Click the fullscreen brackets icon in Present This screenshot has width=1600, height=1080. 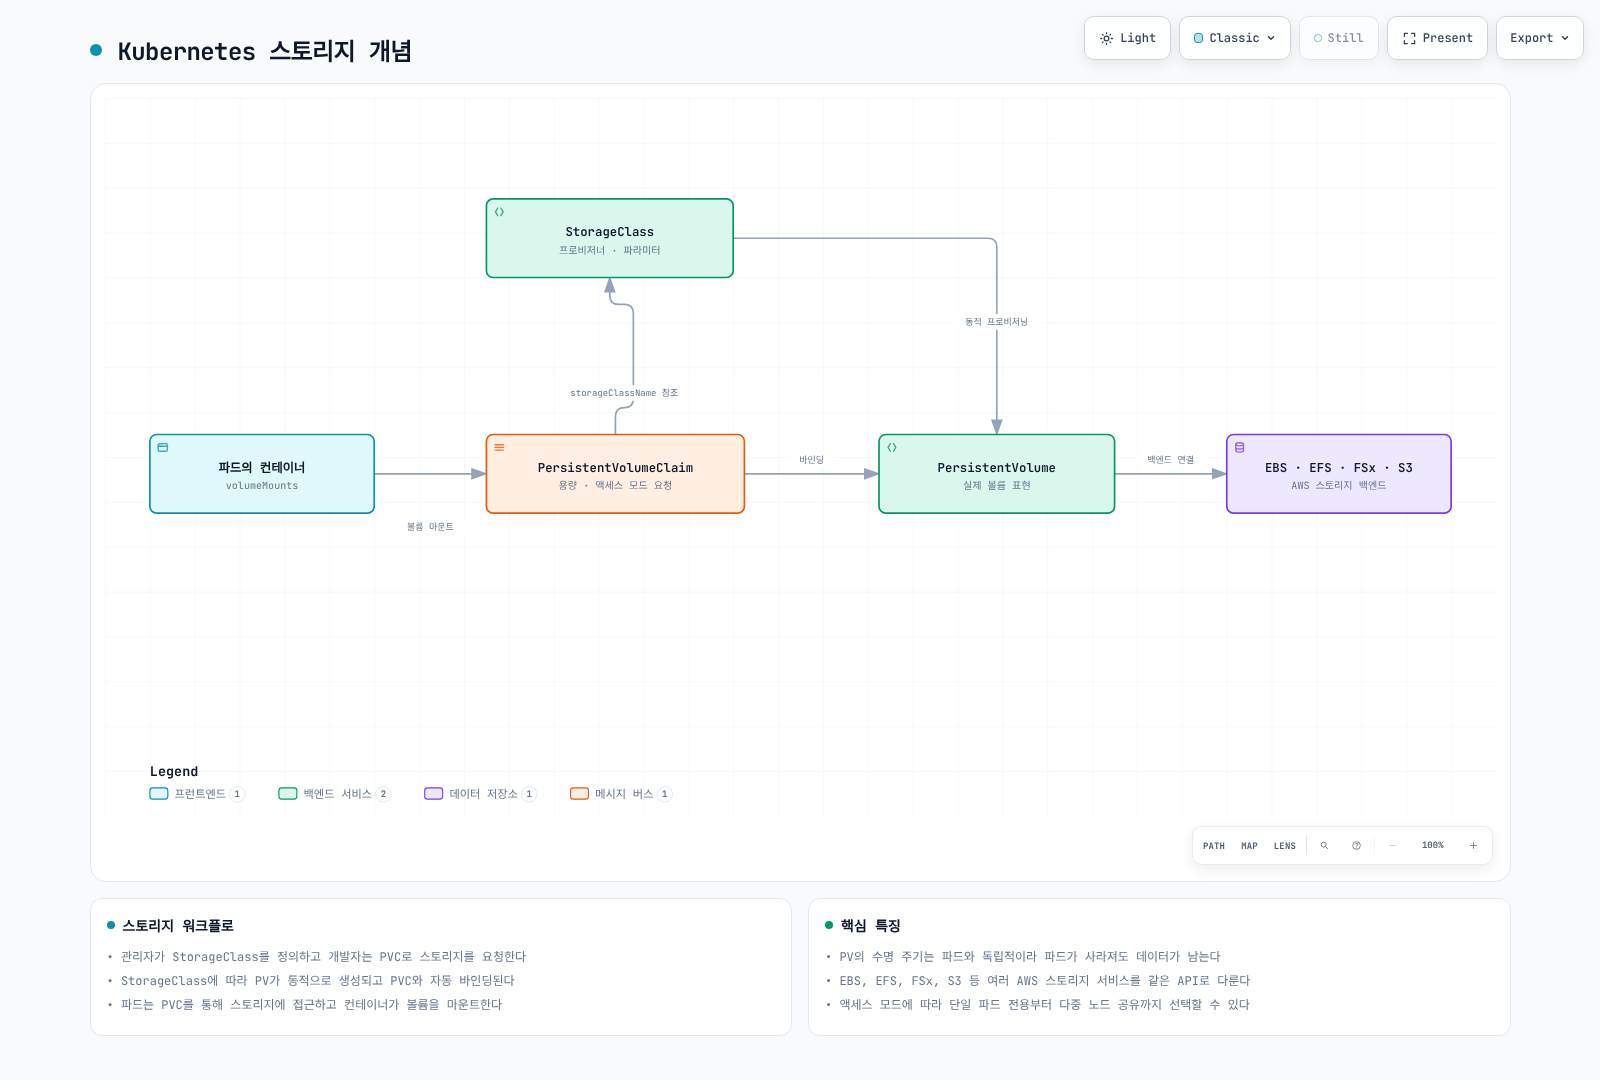coord(1409,38)
